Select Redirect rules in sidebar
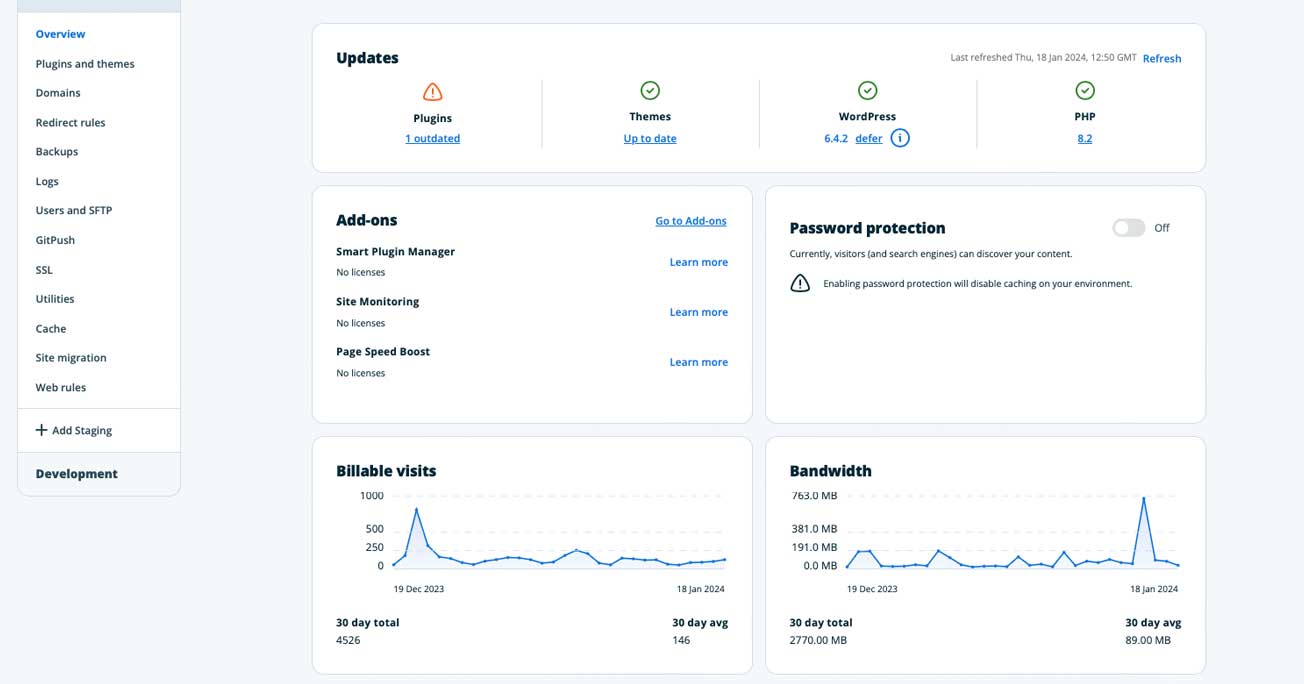Screen dimensions: 1304x684 [70, 123]
